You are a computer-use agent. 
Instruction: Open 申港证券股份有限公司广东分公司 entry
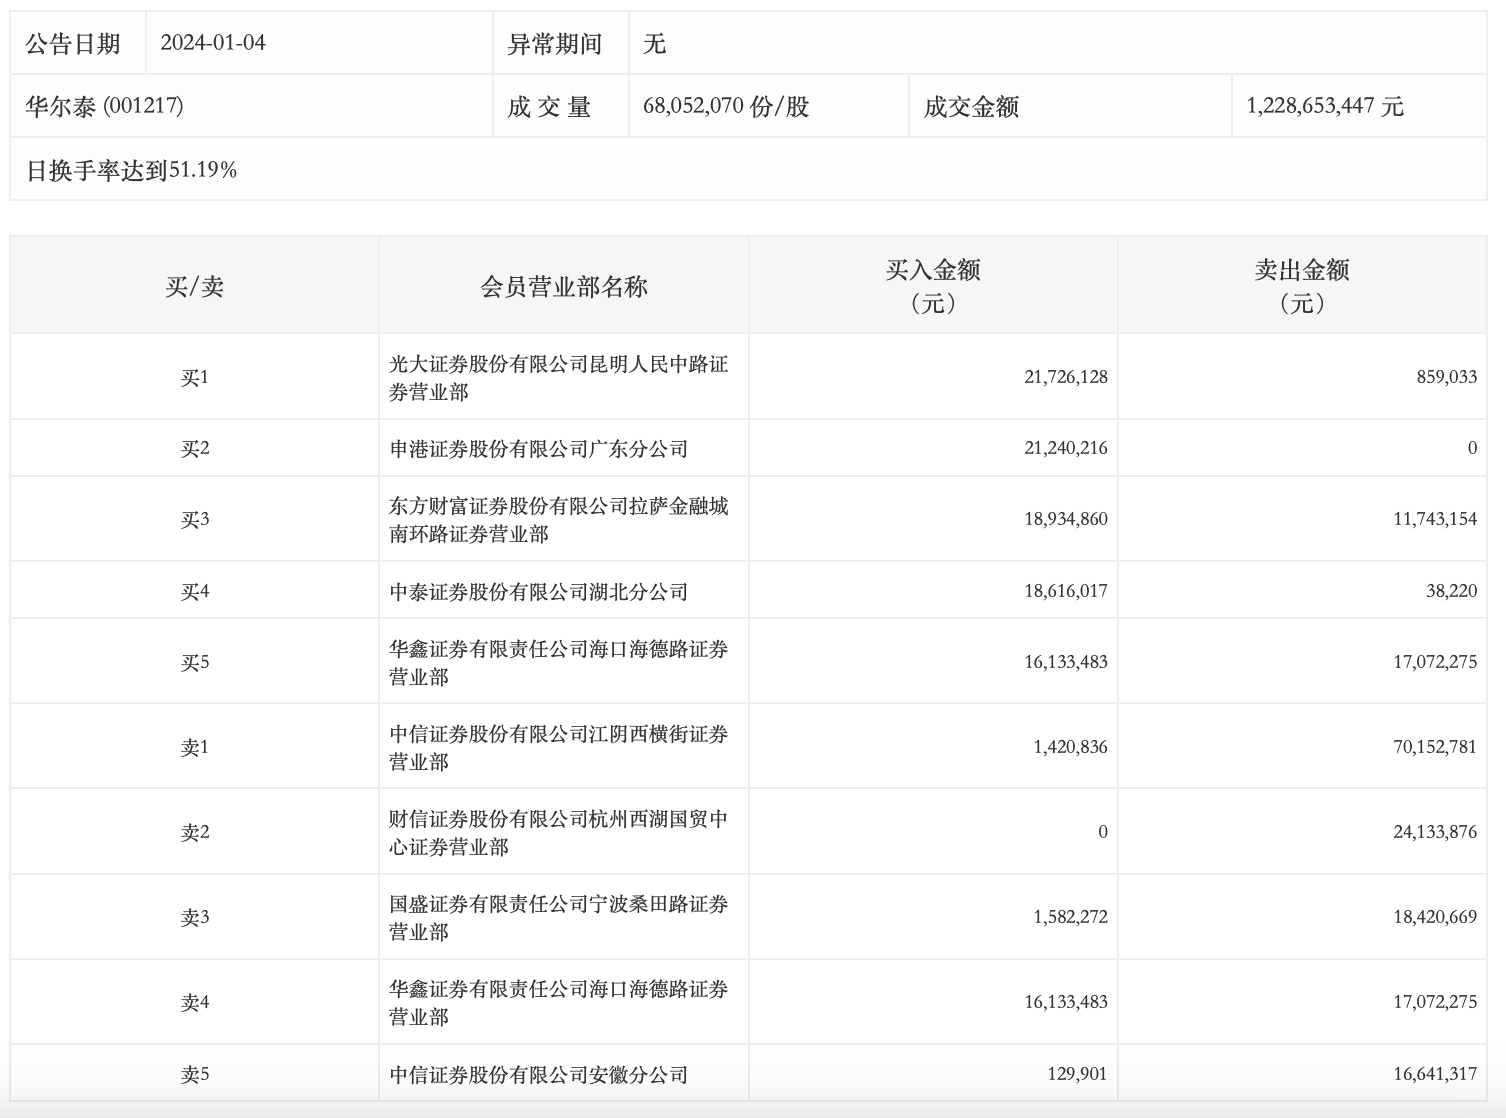tap(538, 449)
